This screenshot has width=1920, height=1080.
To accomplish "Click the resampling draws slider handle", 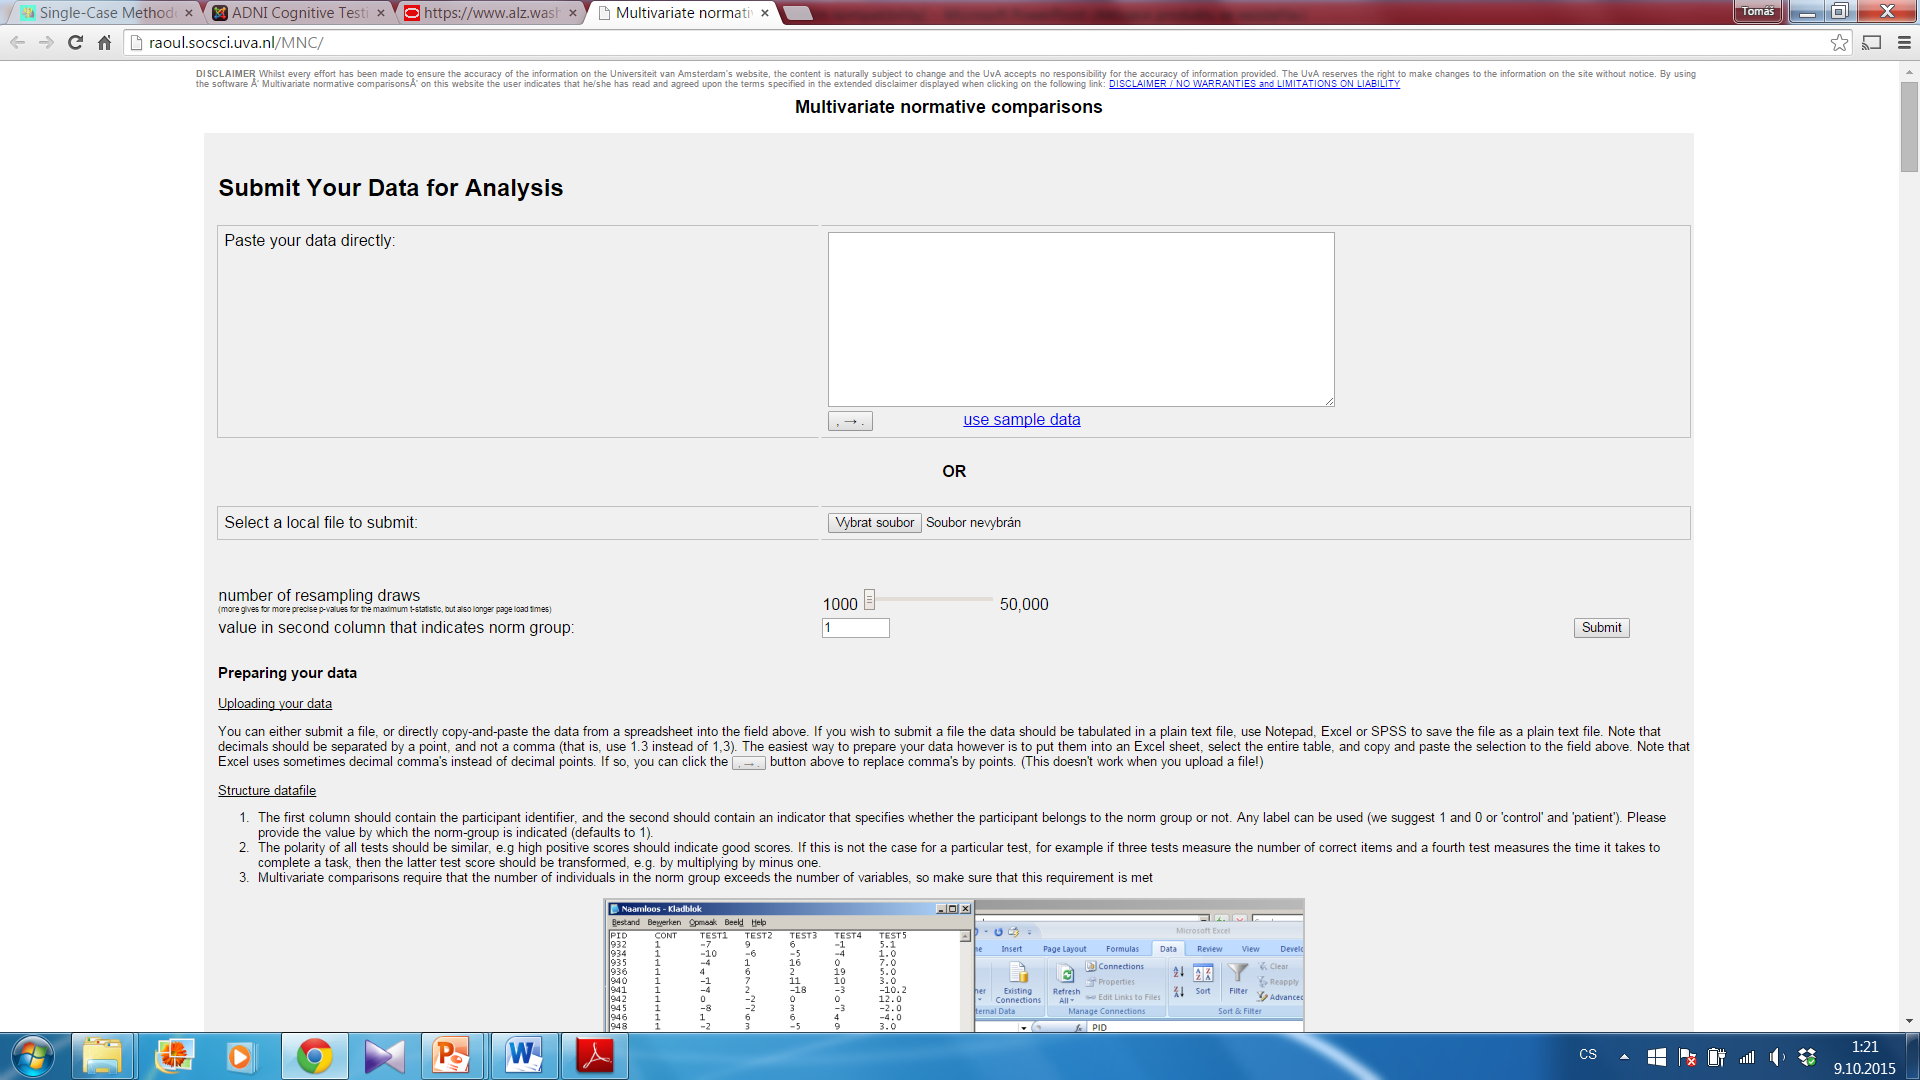I will tap(869, 600).
